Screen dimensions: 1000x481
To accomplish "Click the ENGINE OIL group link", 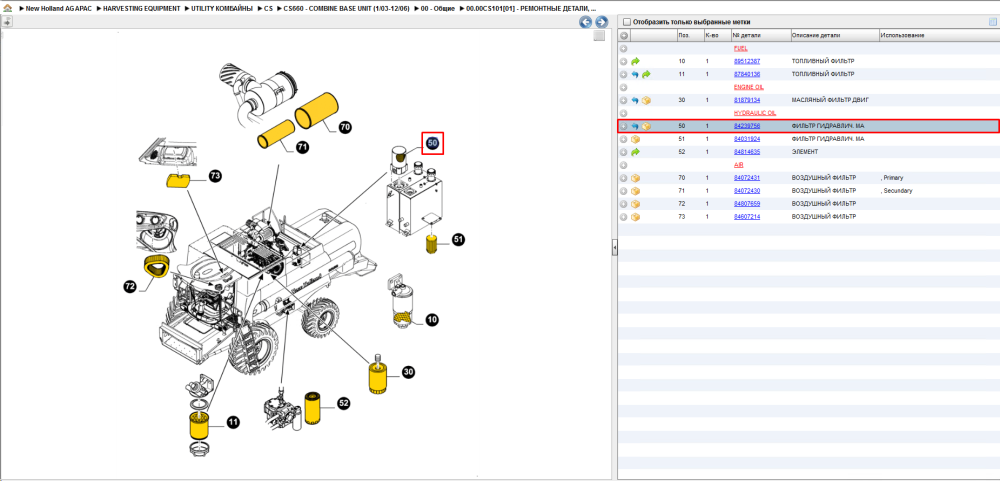I will pos(749,87).
